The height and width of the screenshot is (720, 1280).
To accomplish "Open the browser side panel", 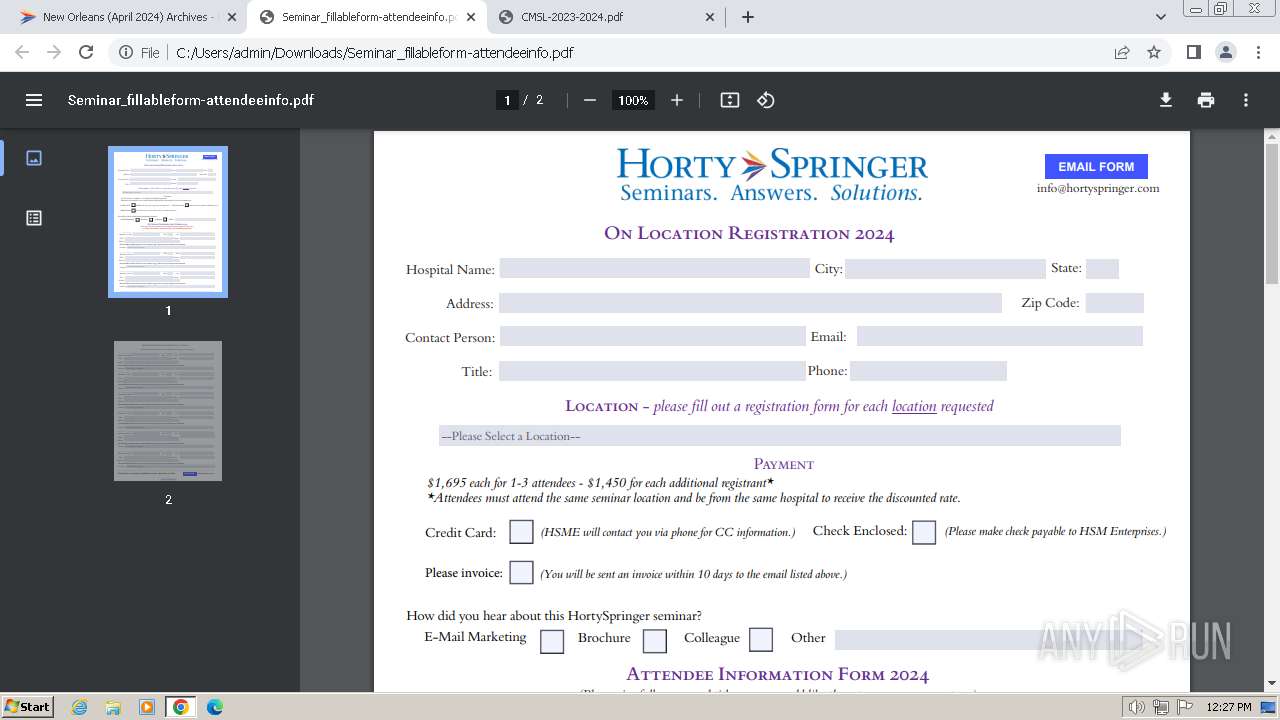I will [1193, 52].
